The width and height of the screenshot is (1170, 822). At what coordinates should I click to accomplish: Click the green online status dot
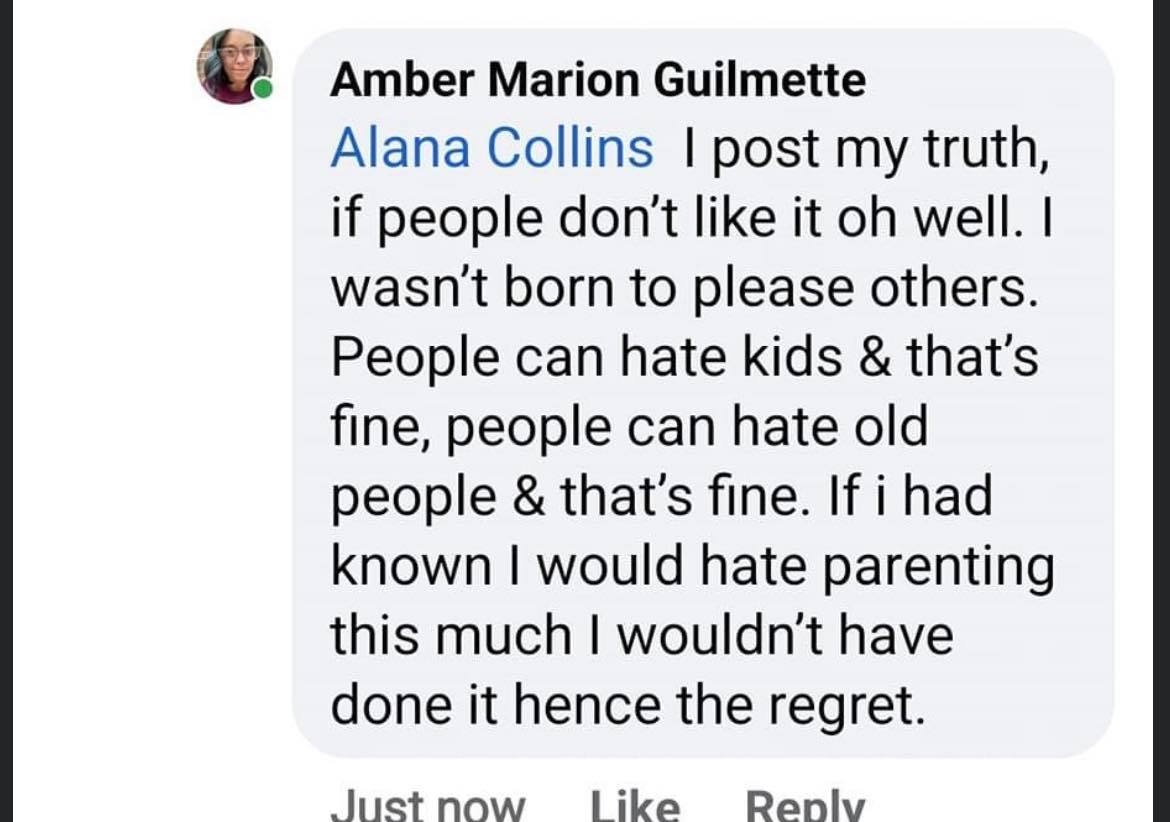point(263,91)
